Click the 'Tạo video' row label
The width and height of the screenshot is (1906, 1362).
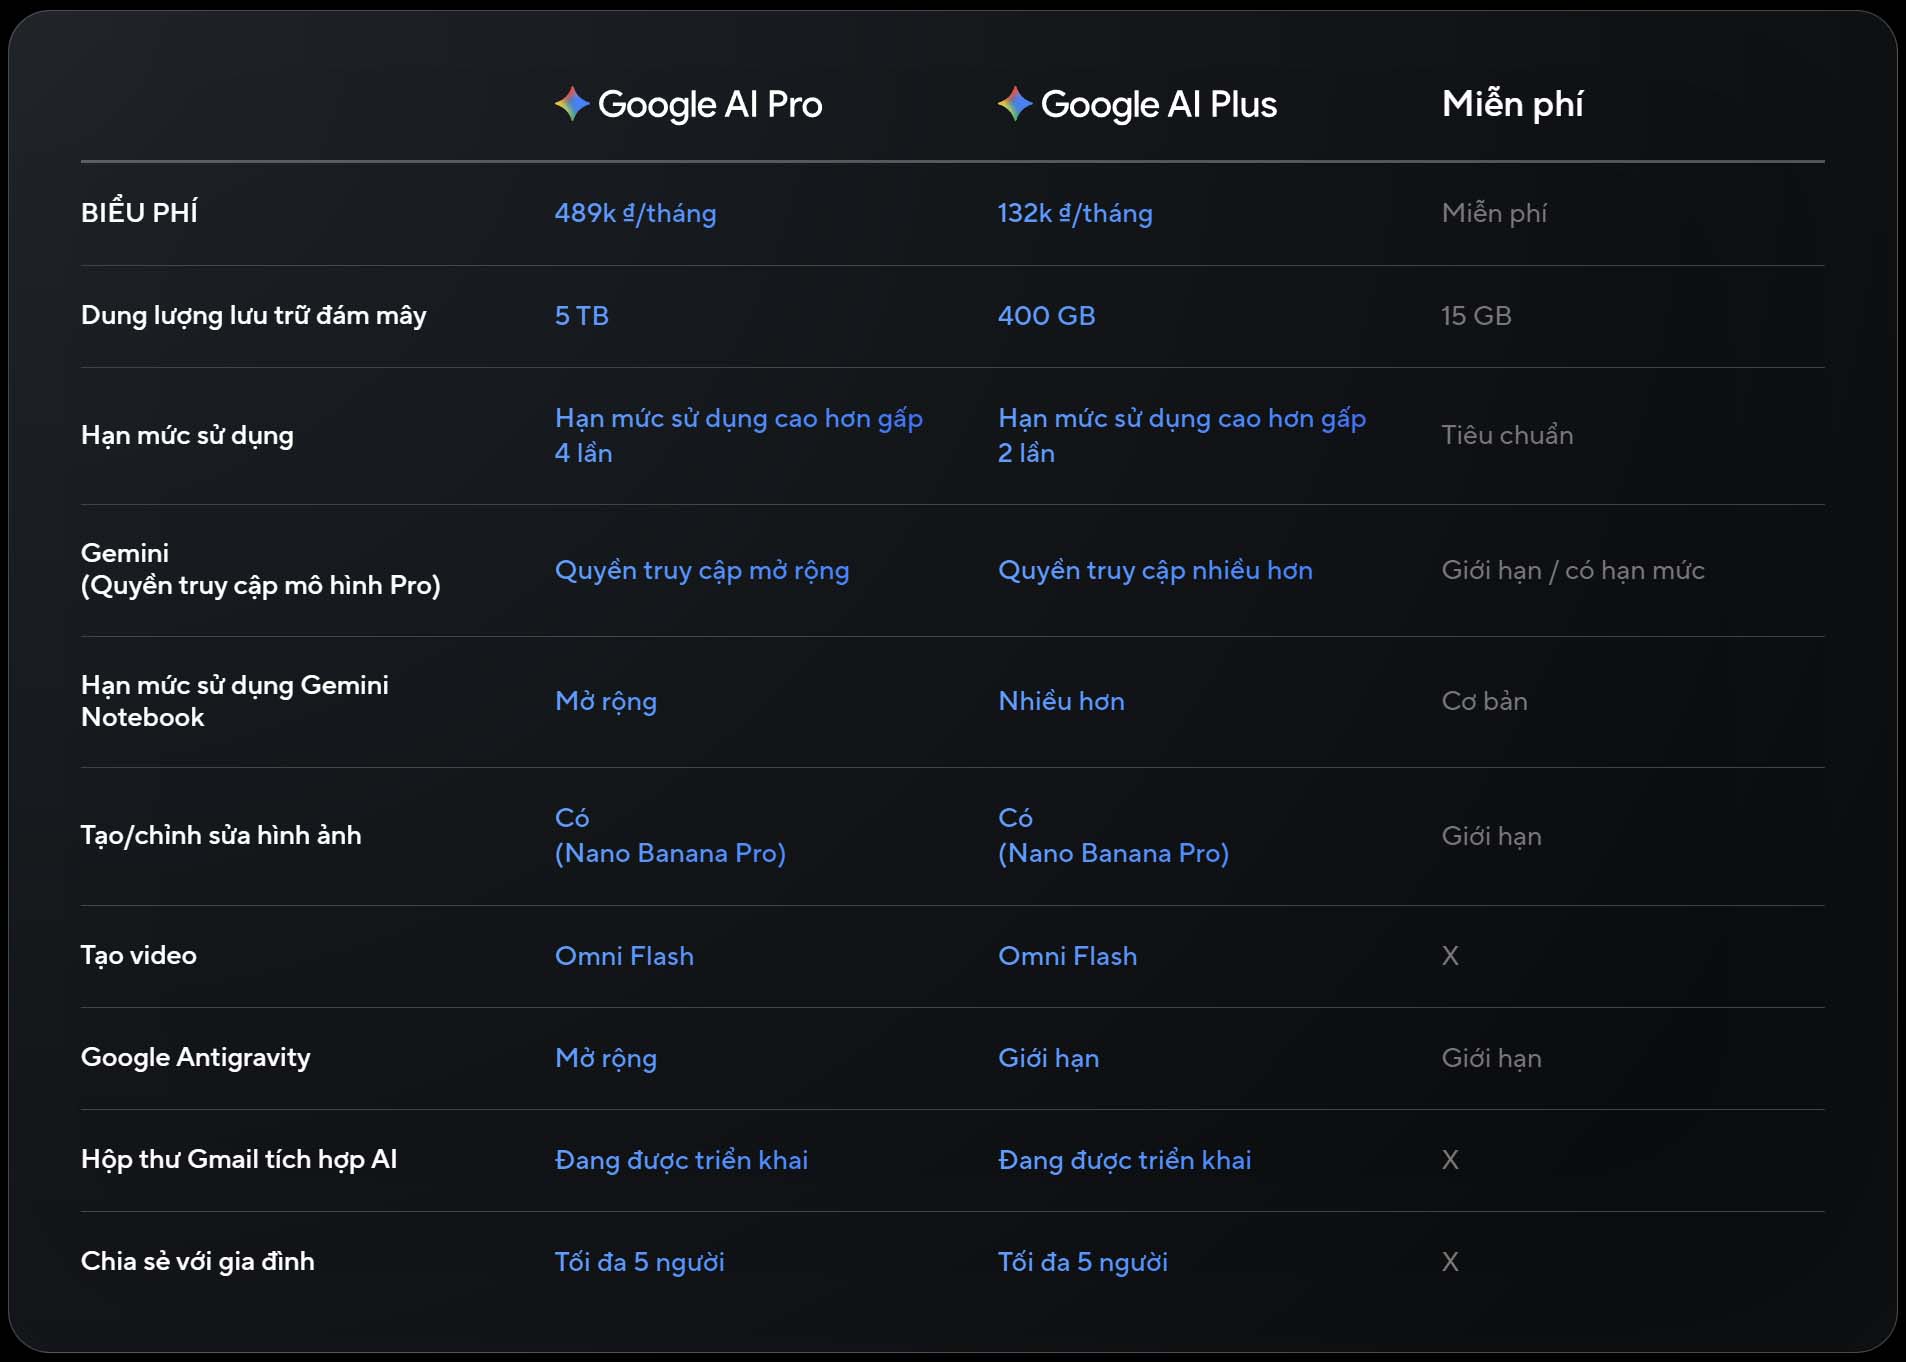139,955
